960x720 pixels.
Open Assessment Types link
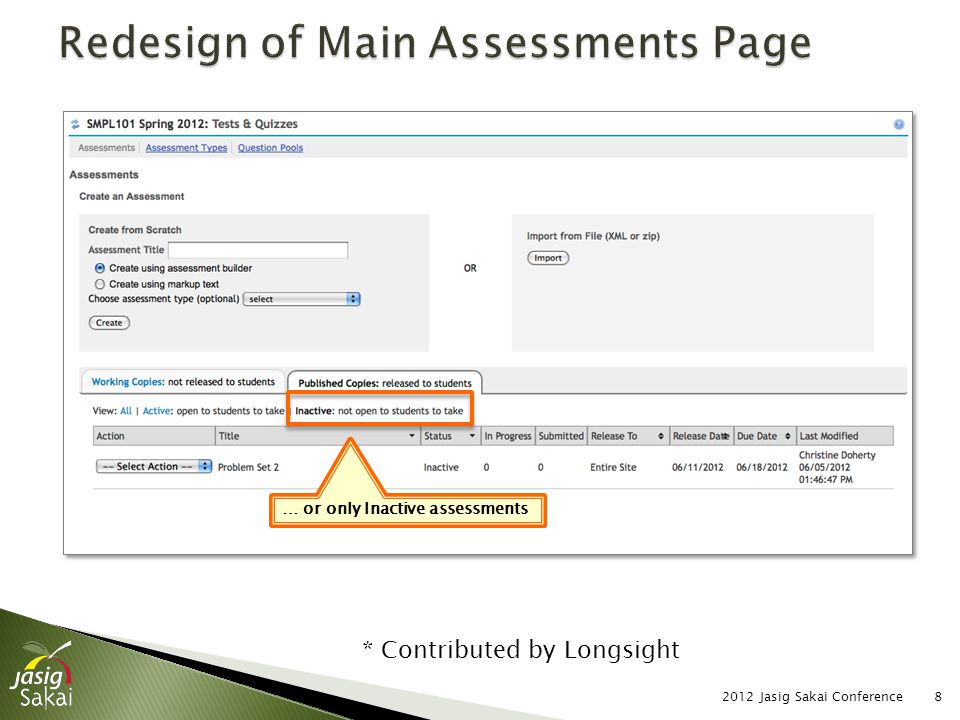pyautogui.click(x=186, y=148)
